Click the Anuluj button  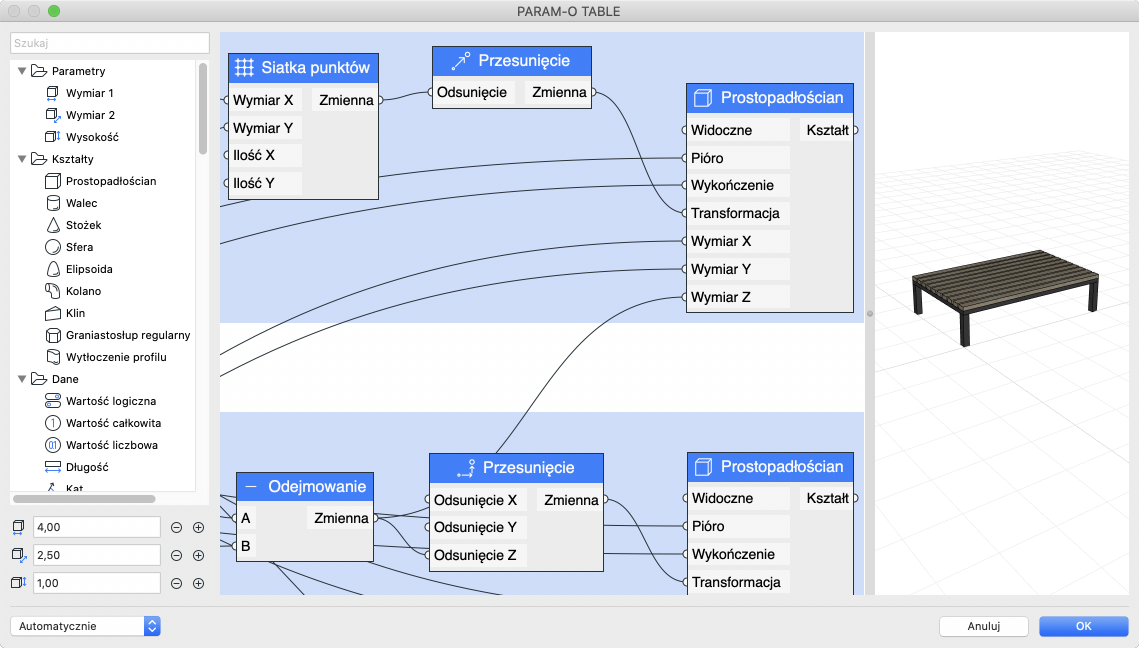pyautogui.click(x=983, y=626)
